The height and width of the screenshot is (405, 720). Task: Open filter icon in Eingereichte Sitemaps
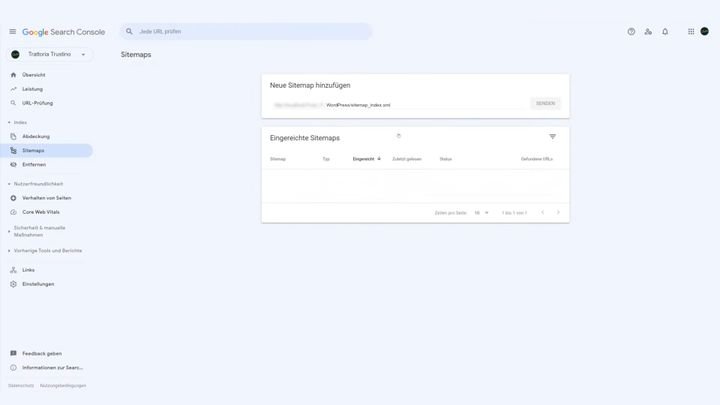[x=552, y=137]
